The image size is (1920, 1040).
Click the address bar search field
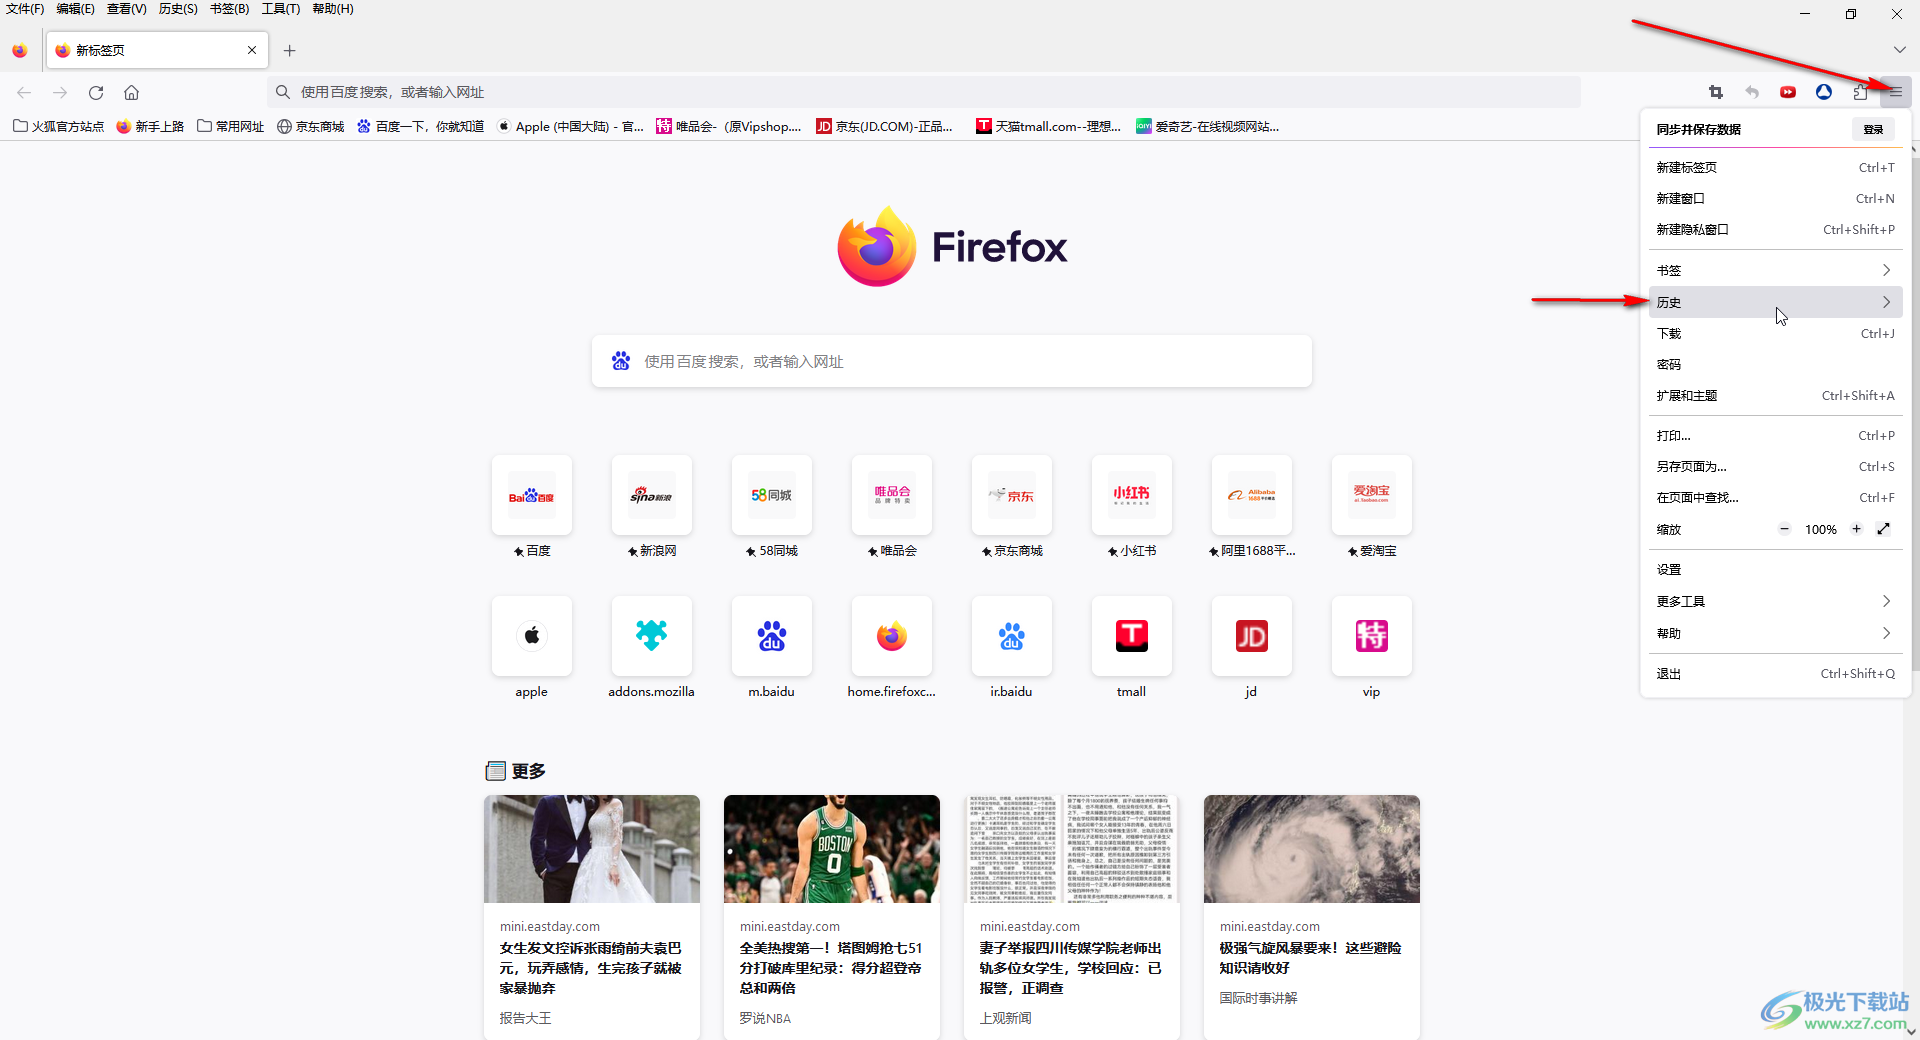coord(924,92)
